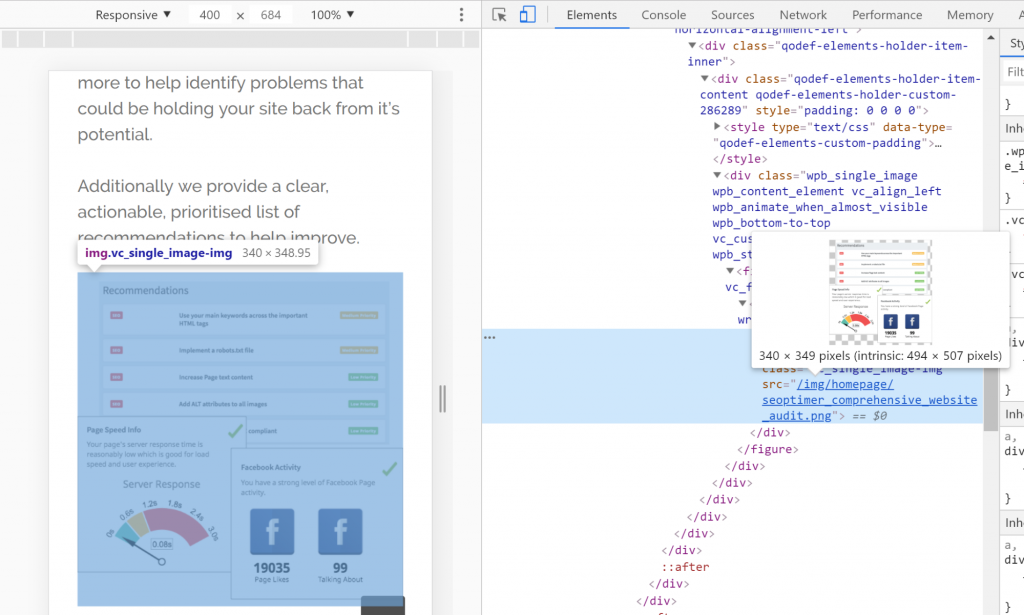Click green checkmark in Page Speed Info card
This screenshot has height=615, width=1024.
click(234, 432)
